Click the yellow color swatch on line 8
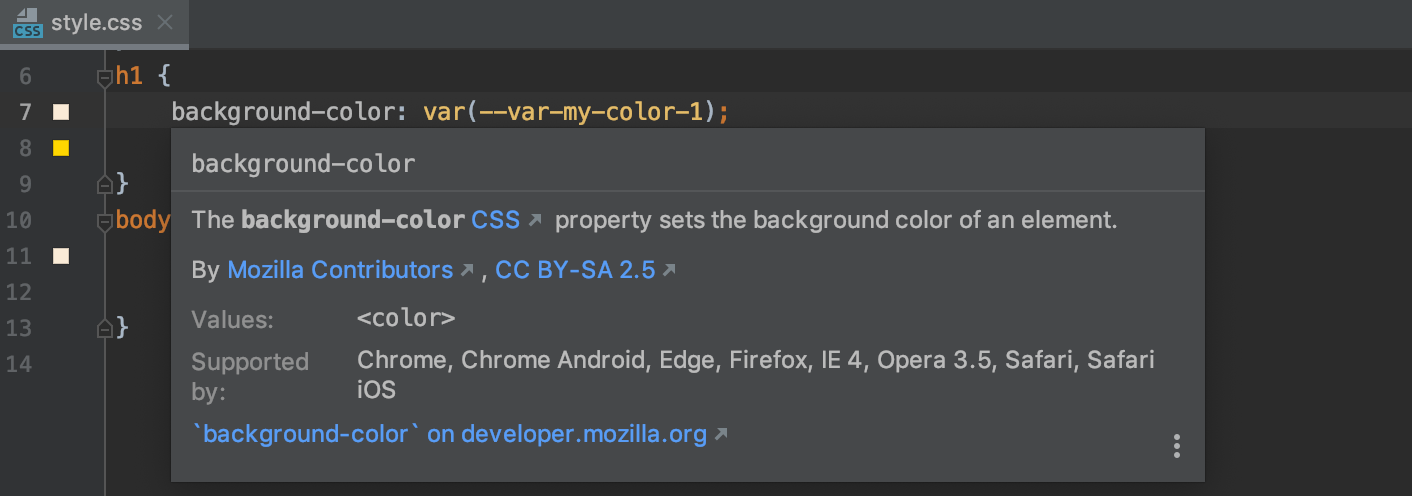The width and height of the screenshot is (1412, 496). tap(61, 148)
